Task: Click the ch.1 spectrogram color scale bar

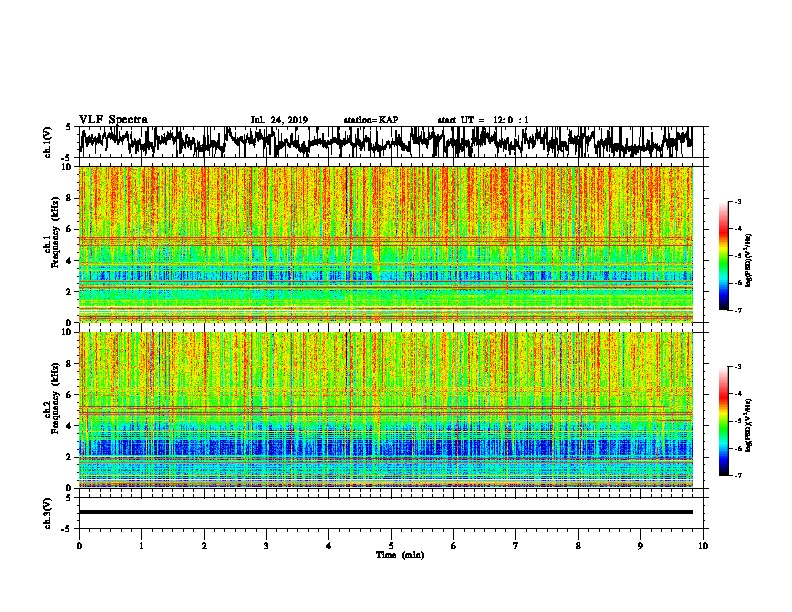Action: click(723, 256)
